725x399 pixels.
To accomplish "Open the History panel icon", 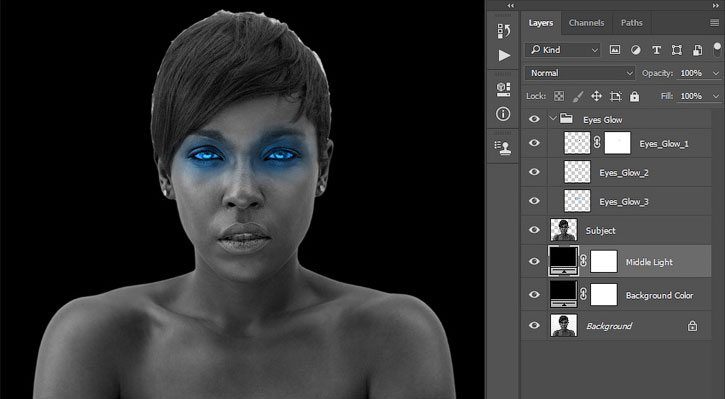I will (504, 31).
